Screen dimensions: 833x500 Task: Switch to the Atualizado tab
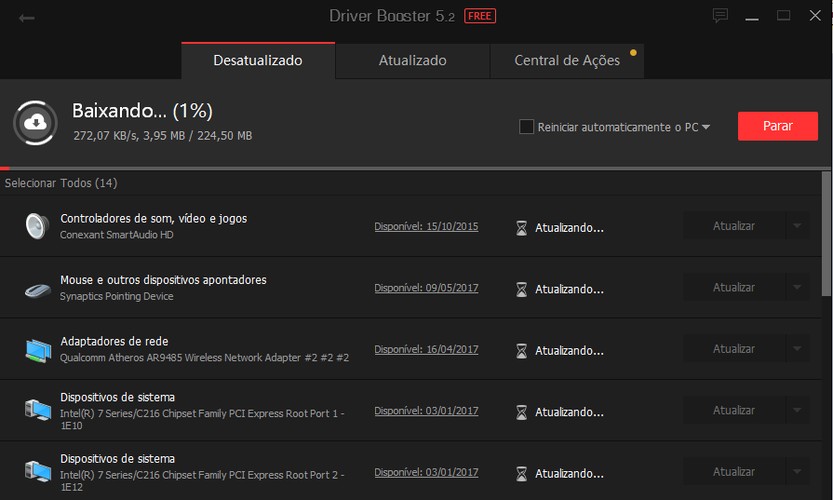click(x=413, y=61)
